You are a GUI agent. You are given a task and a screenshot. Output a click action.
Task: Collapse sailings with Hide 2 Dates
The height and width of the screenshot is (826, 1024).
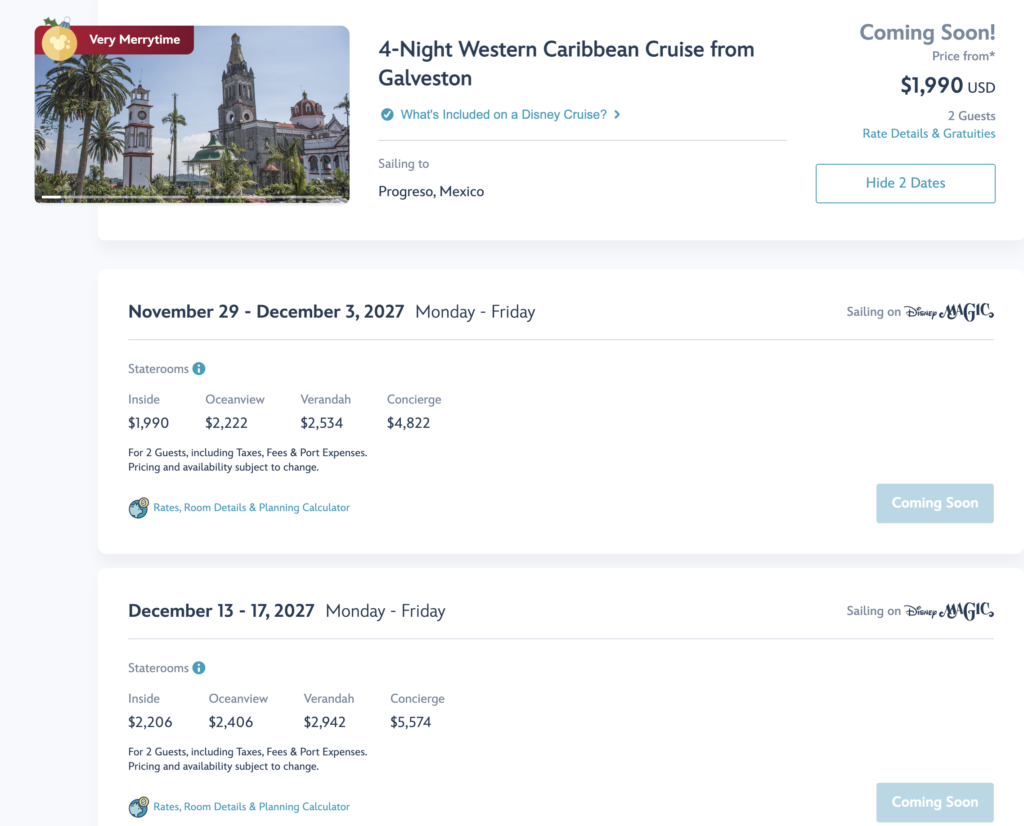pos(905,183)
